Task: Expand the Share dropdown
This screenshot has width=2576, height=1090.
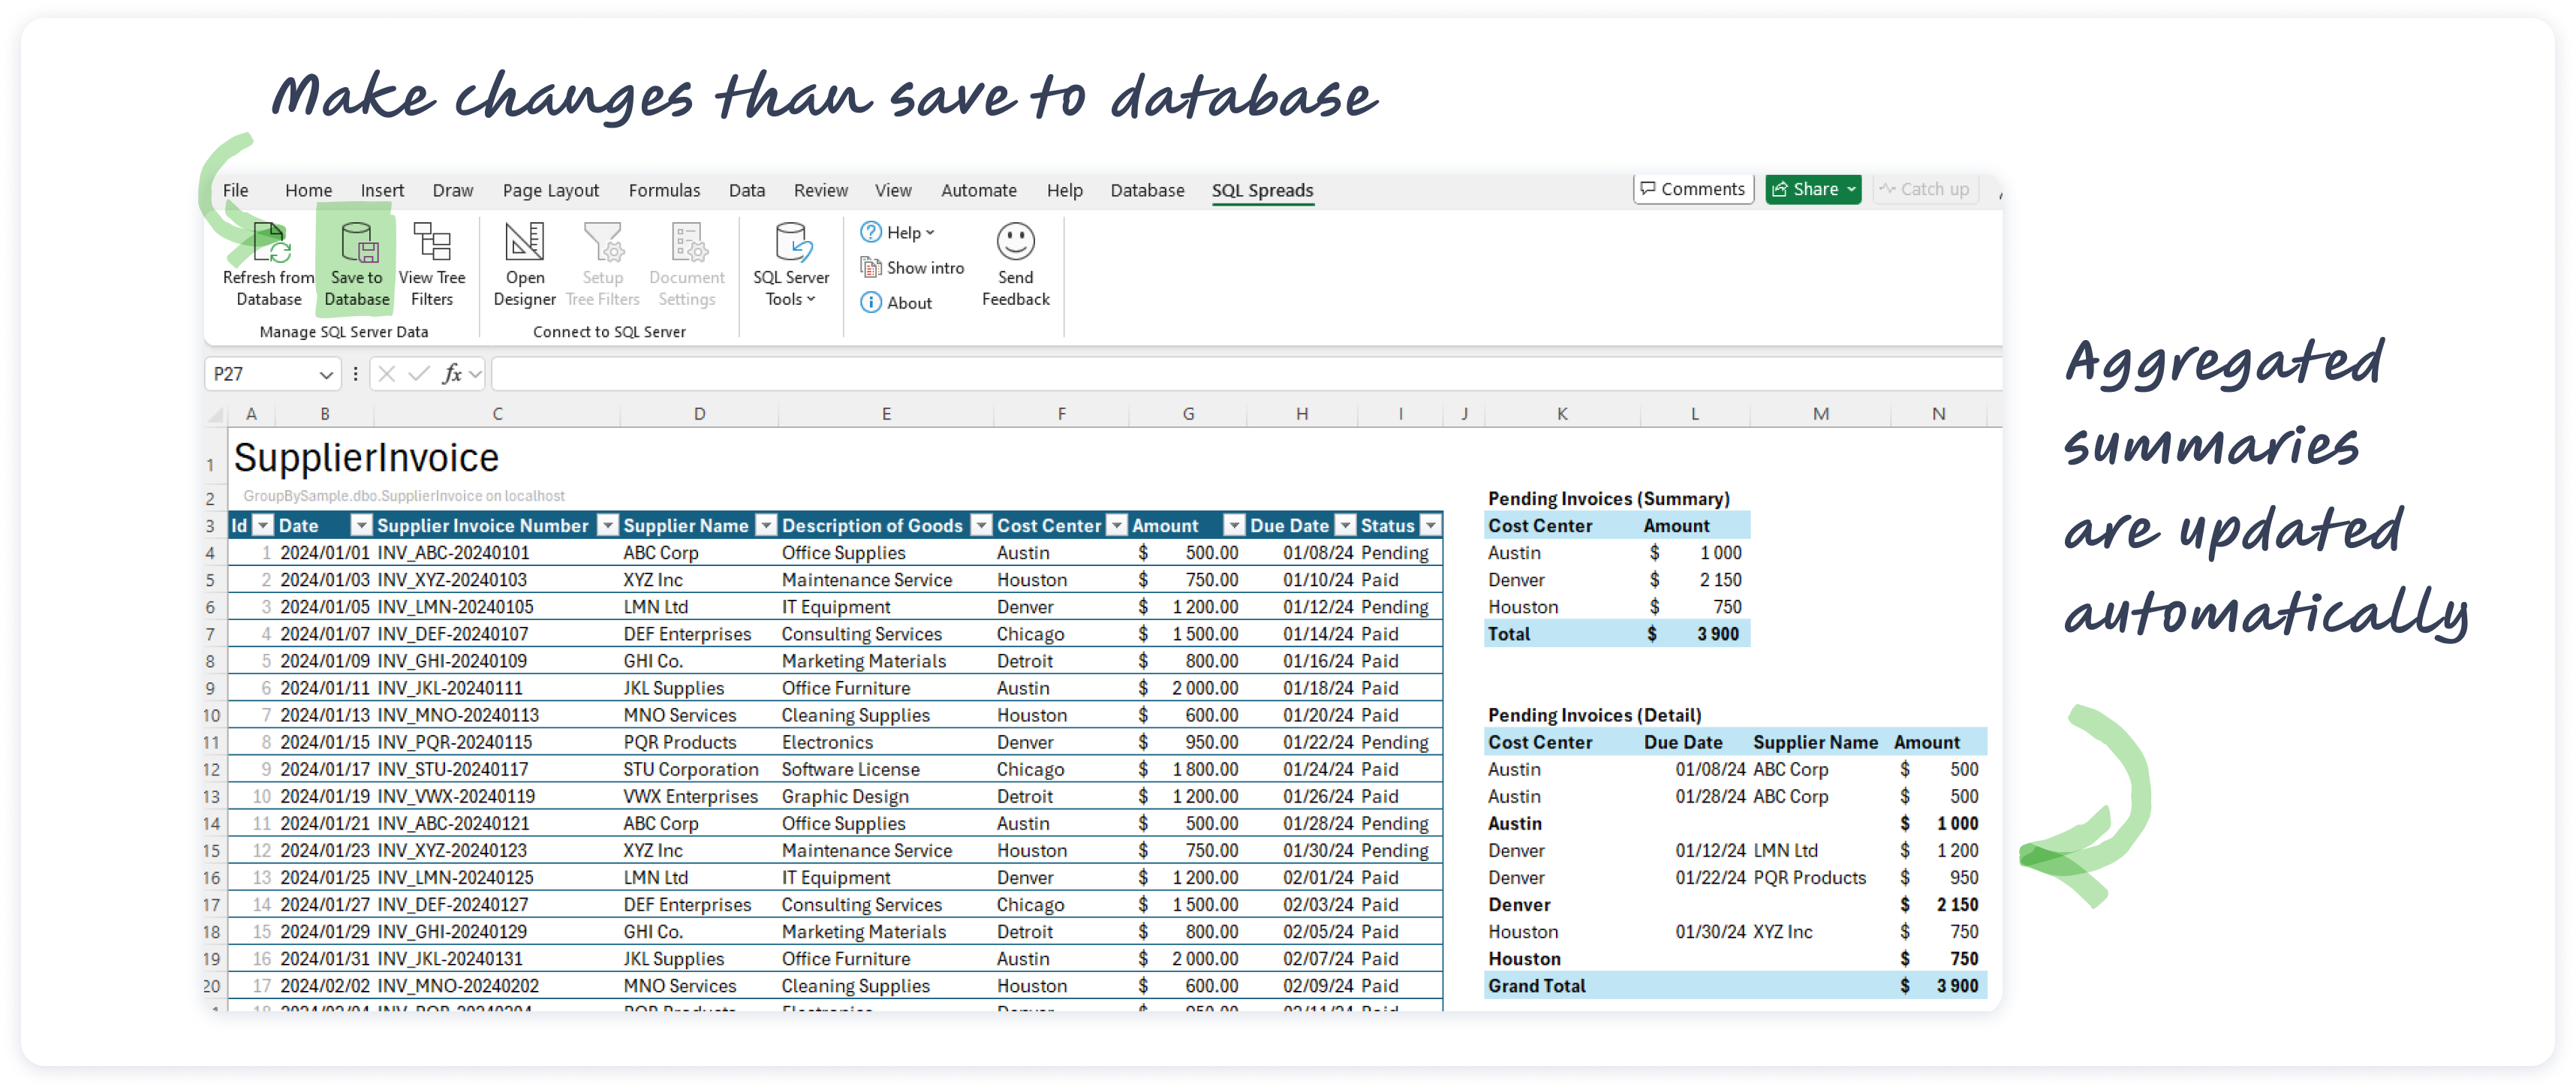Action: pyautogui.click(x=1850, y=188)
